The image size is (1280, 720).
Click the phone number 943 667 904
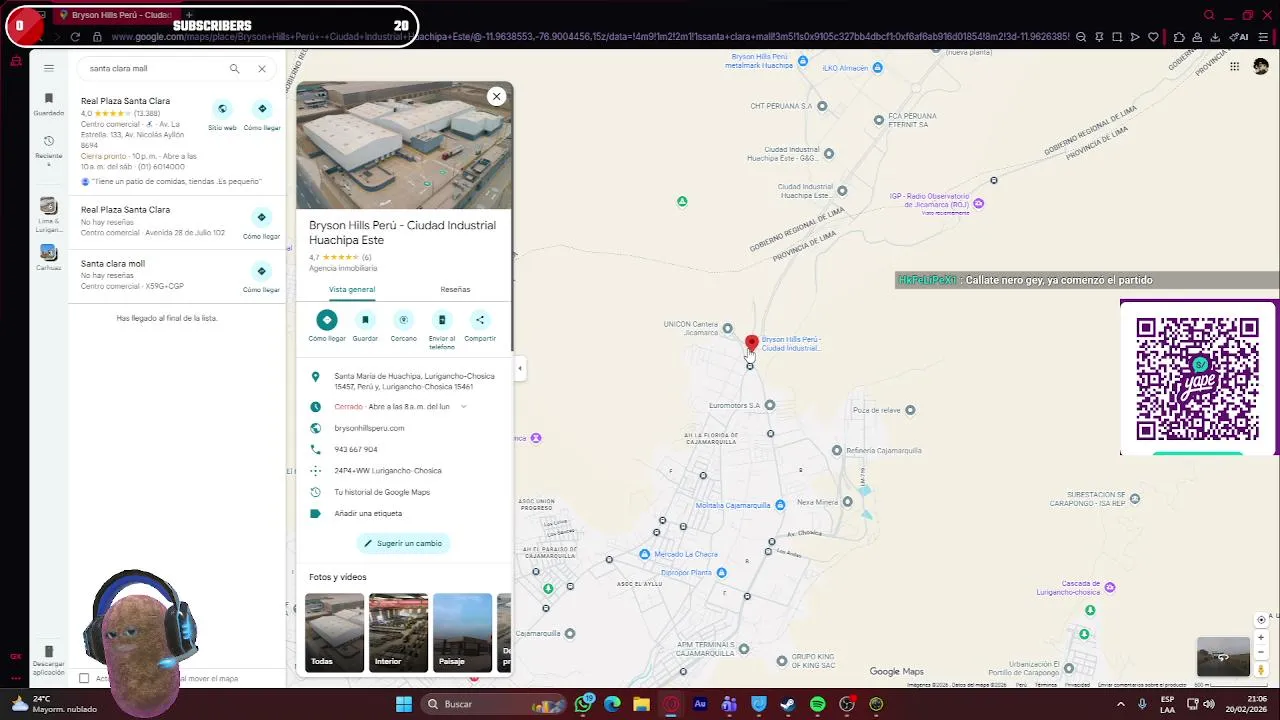tap(355, 449)
